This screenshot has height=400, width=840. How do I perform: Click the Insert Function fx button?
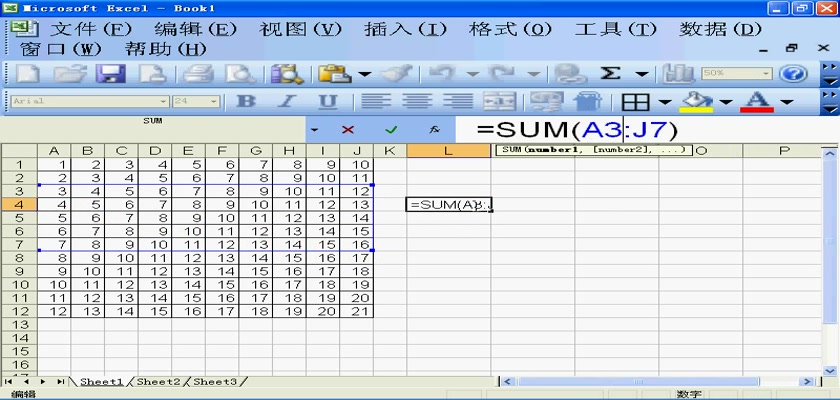[434, 129]
